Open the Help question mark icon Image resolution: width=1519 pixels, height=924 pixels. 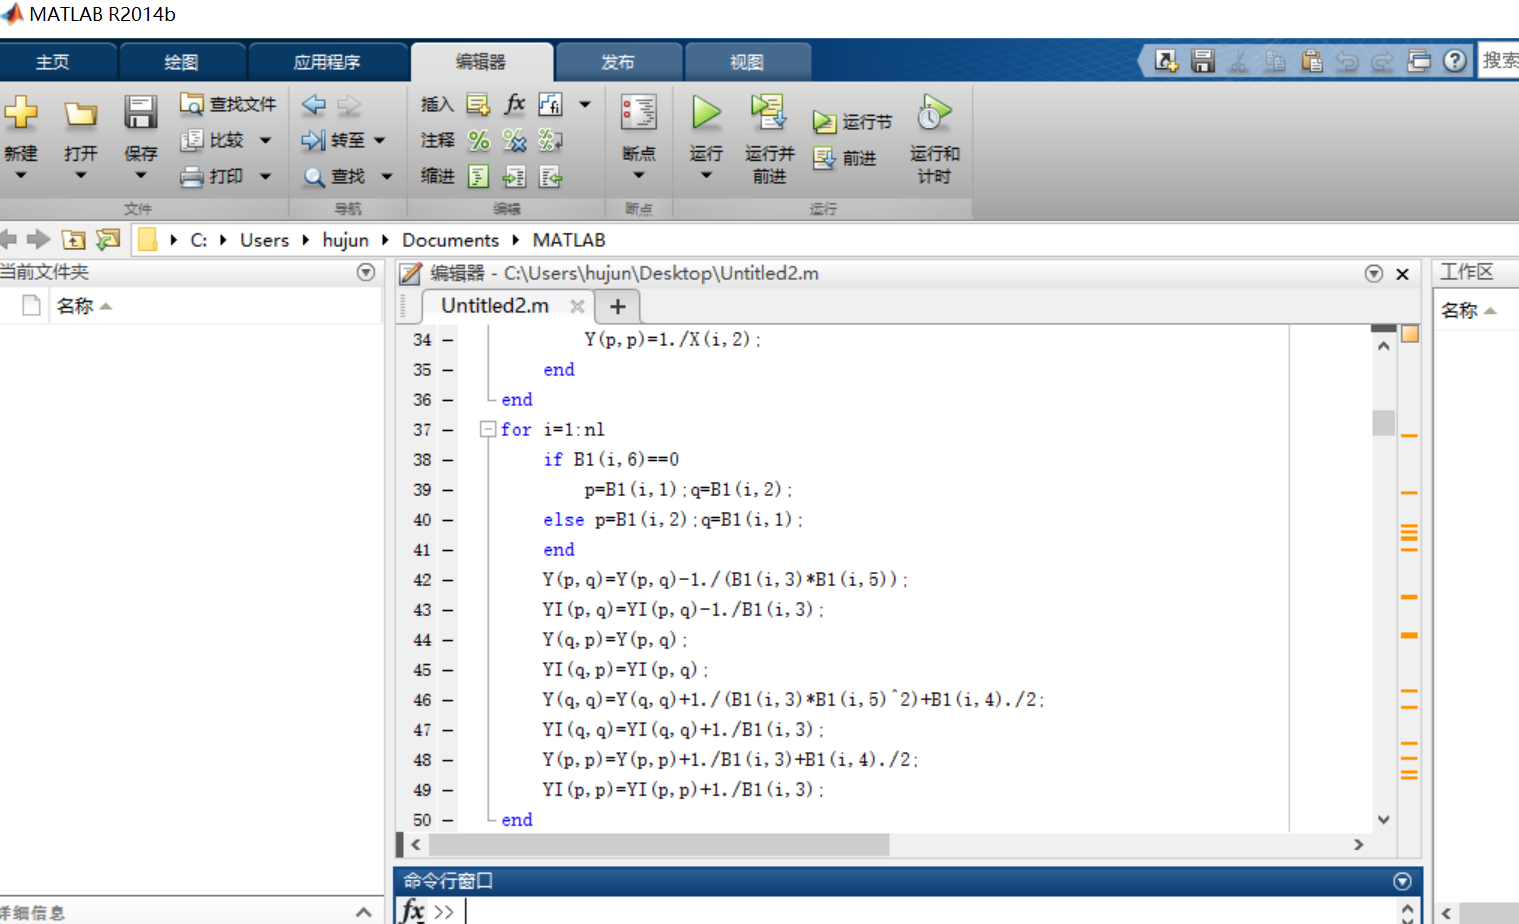[1455, 61]
